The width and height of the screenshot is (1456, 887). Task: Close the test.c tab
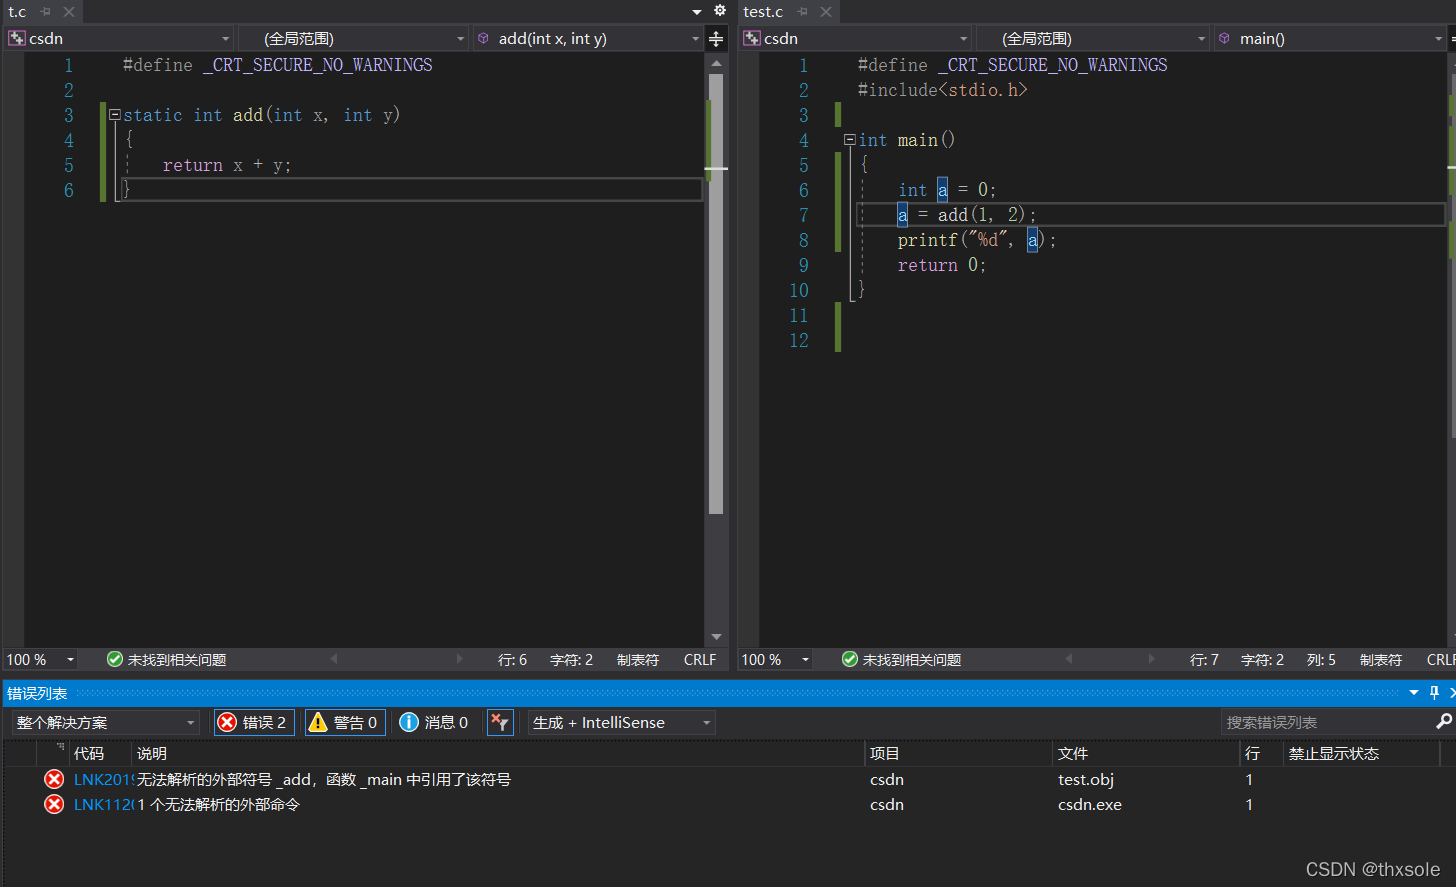(x=825, y=12)
